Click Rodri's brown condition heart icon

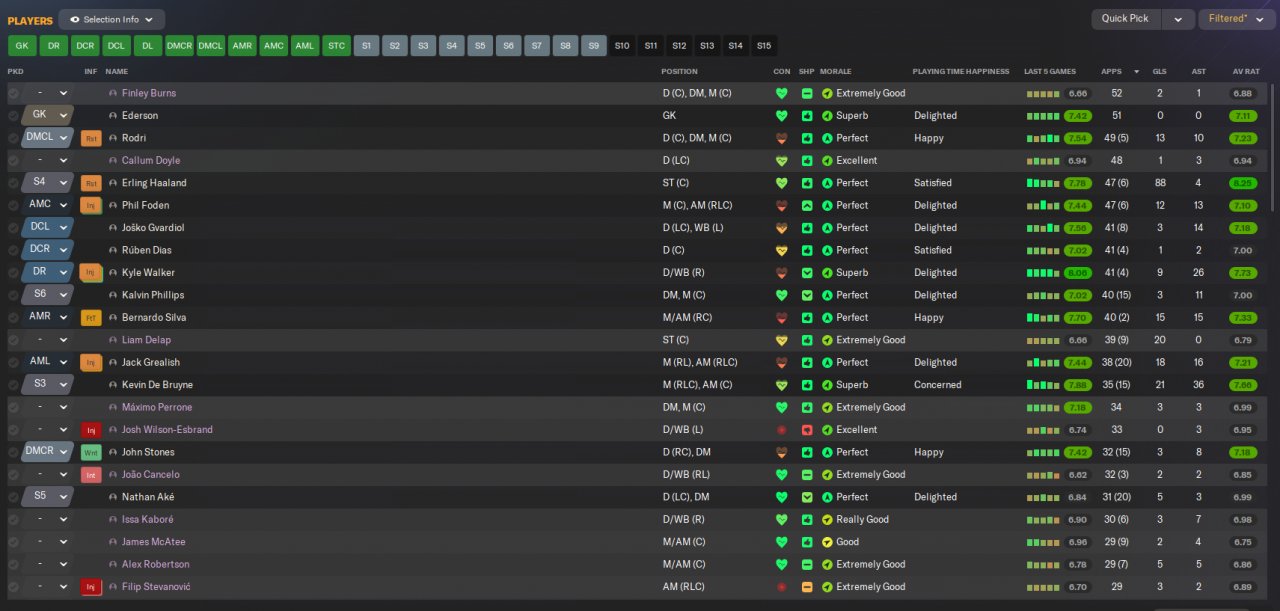tap(781, 138)
